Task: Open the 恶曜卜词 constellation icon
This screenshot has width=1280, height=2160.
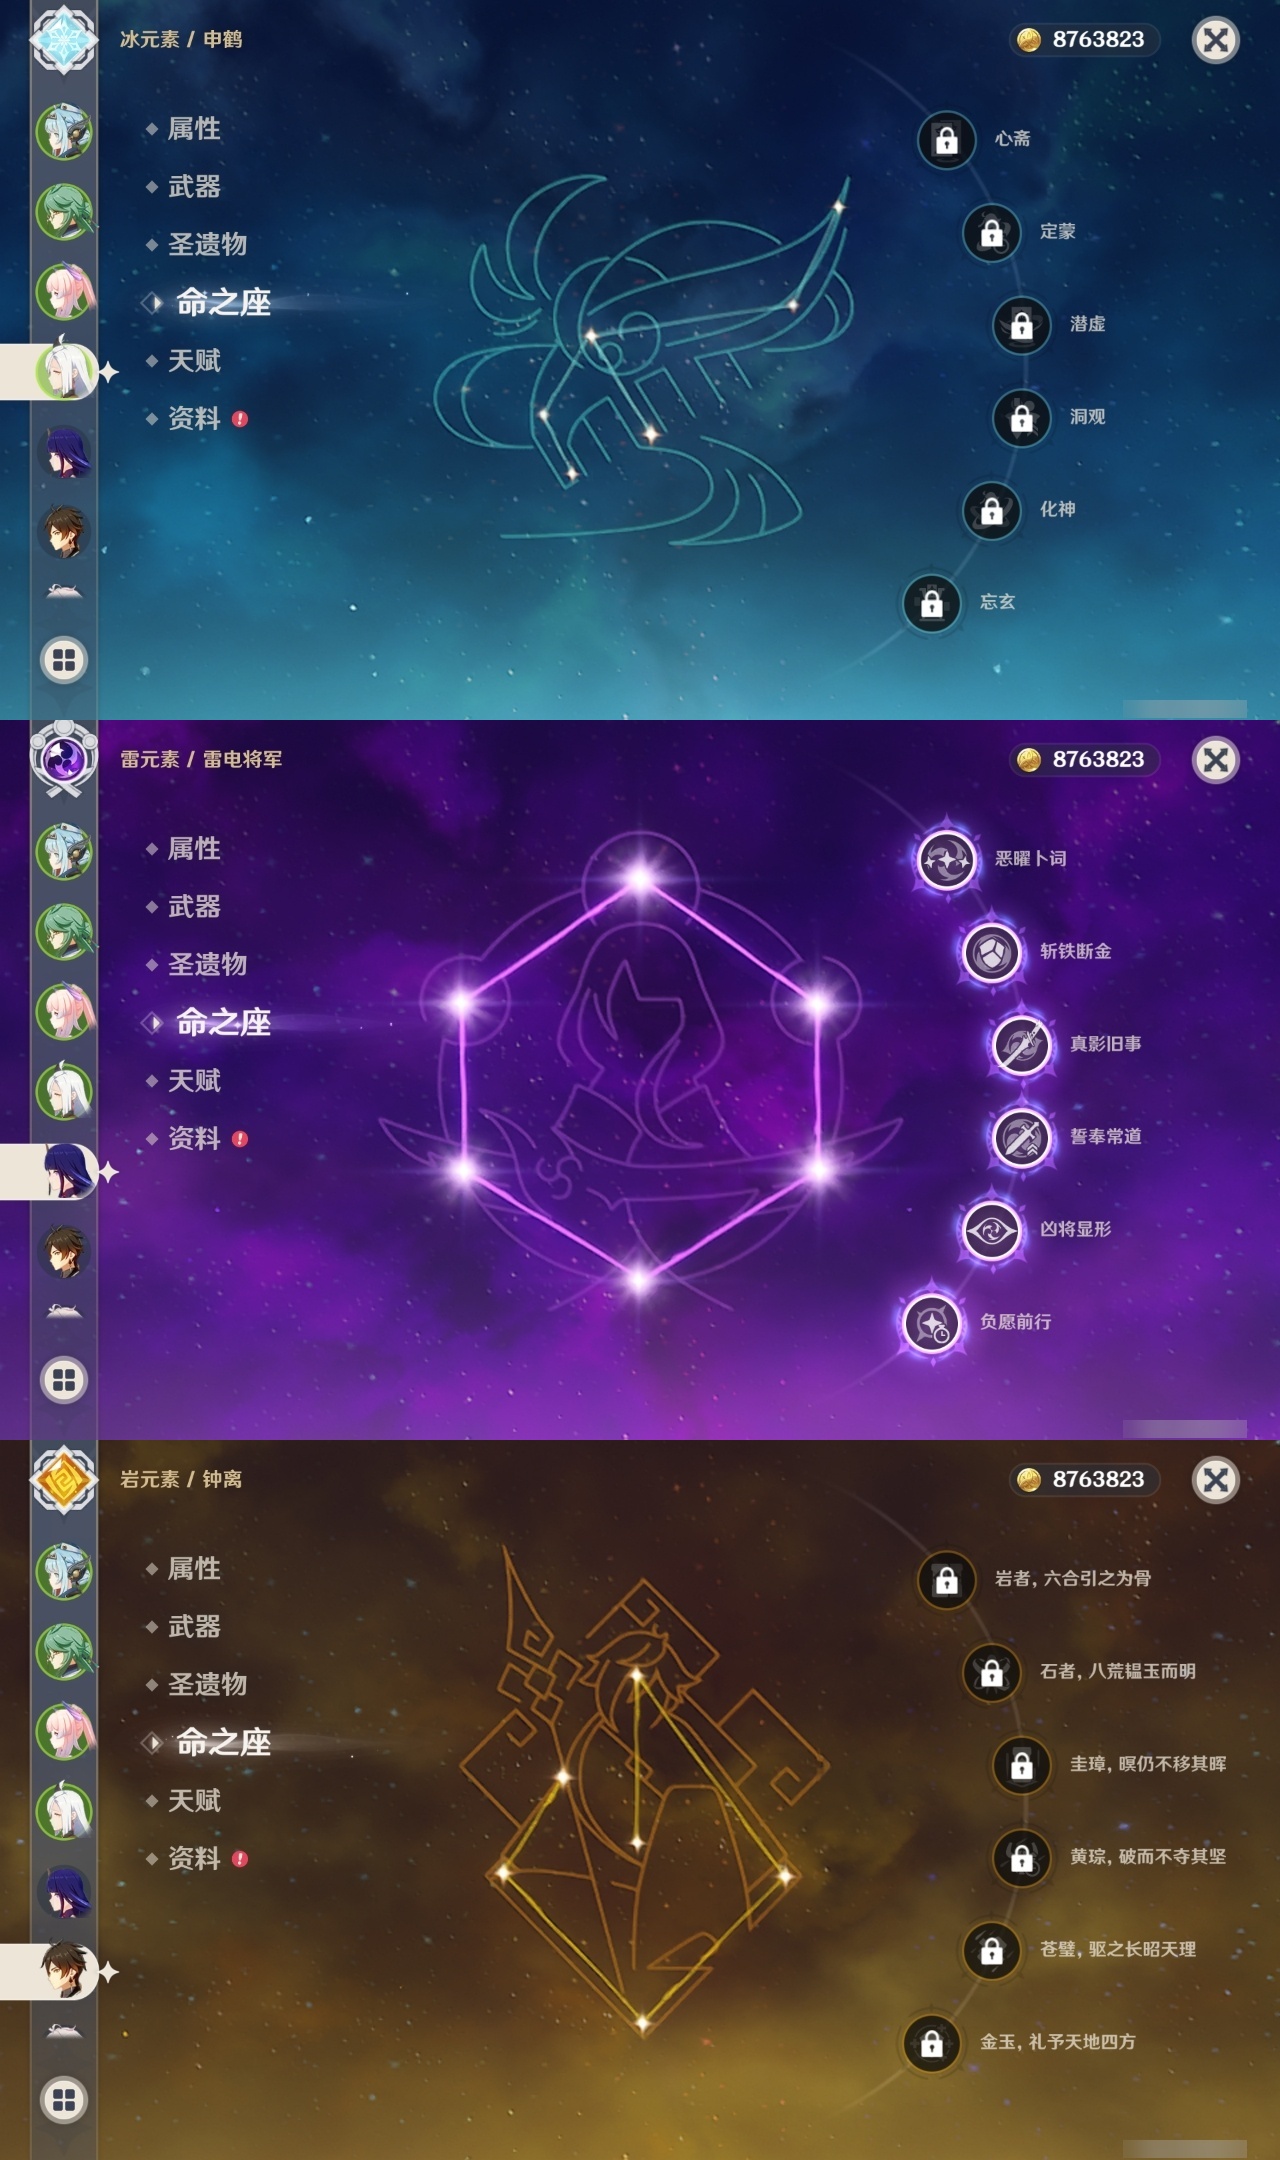Action: 946,859
